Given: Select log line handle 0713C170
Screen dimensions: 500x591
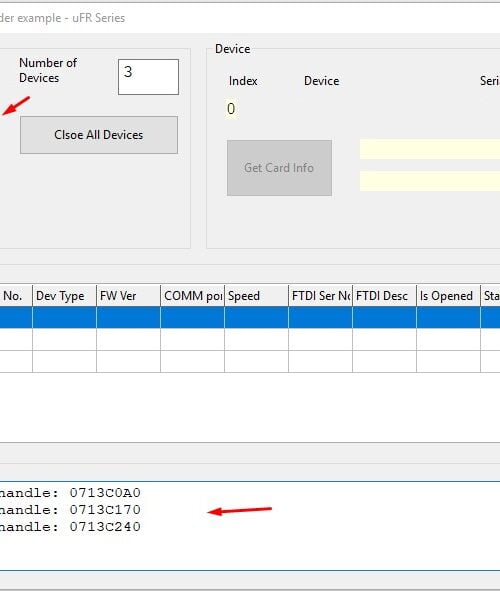Looking at the screenshot, I should tap(70, 510).
